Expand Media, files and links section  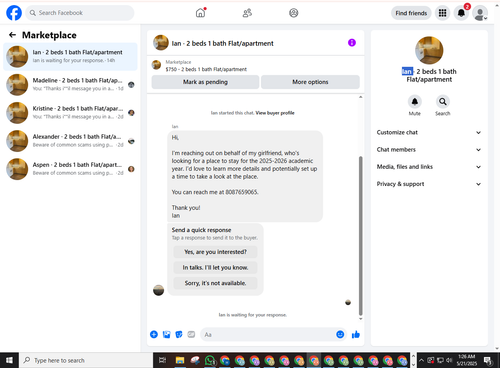(x=429, y=167)
